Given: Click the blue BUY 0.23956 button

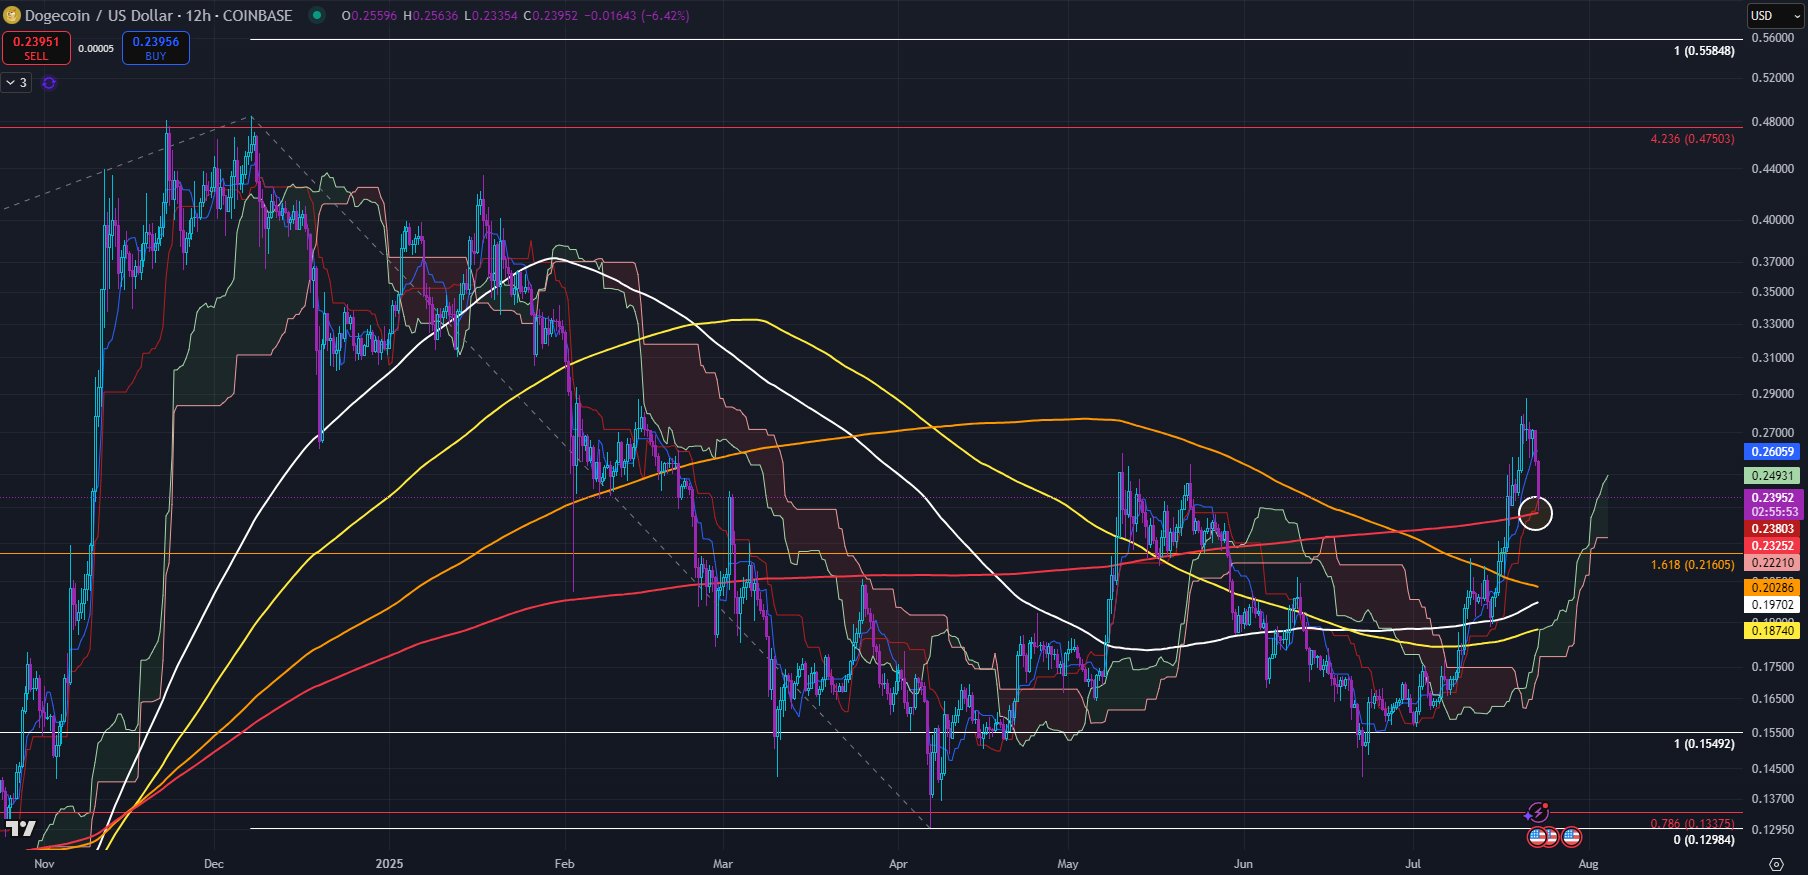Looking at the screenshot, I should (x=156, y=48).
